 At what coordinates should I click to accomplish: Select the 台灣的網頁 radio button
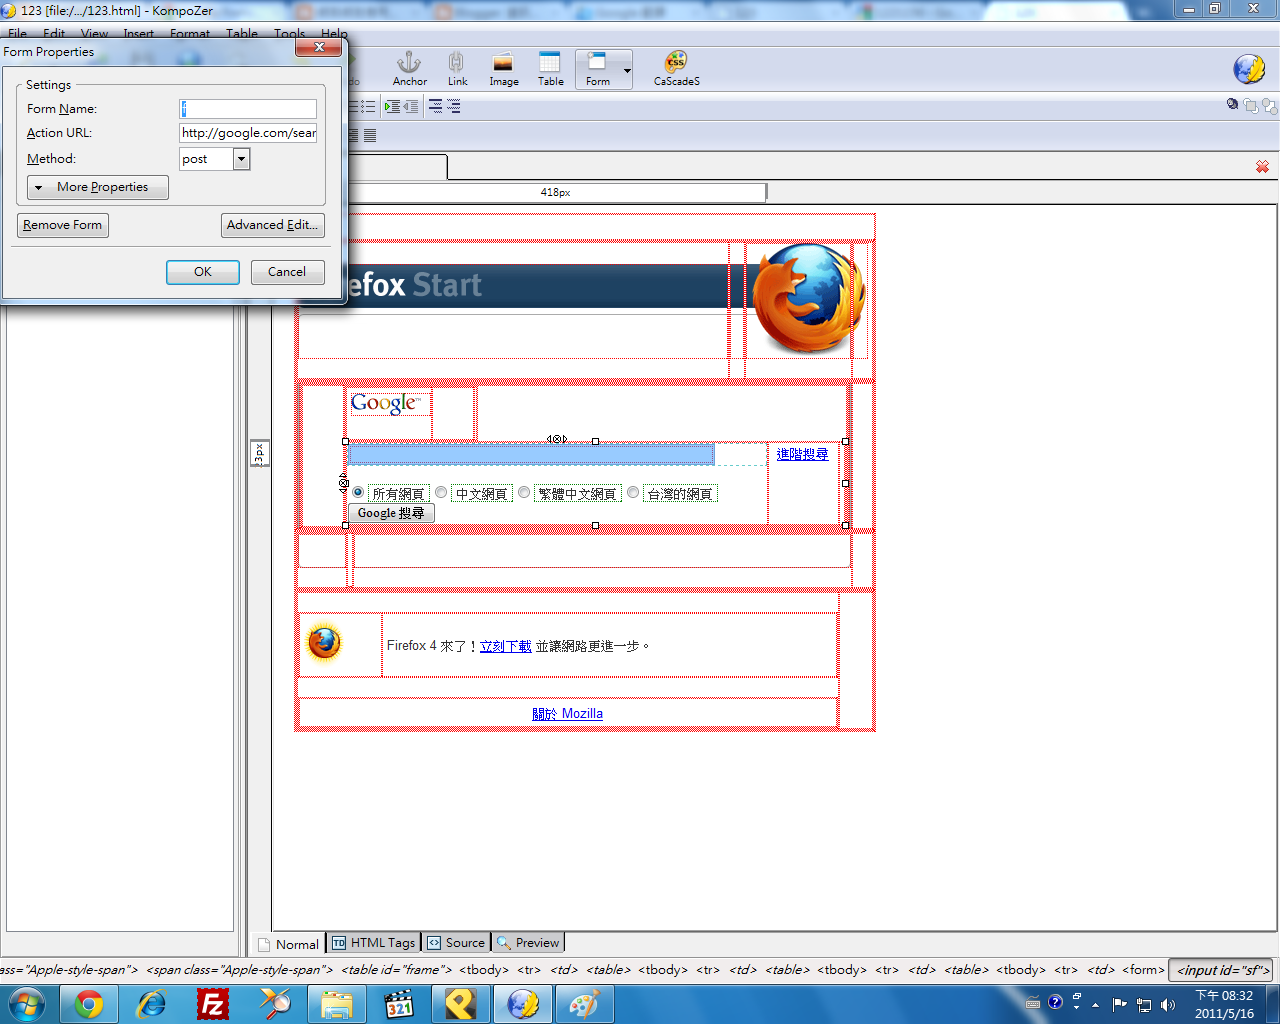(632, 492)
